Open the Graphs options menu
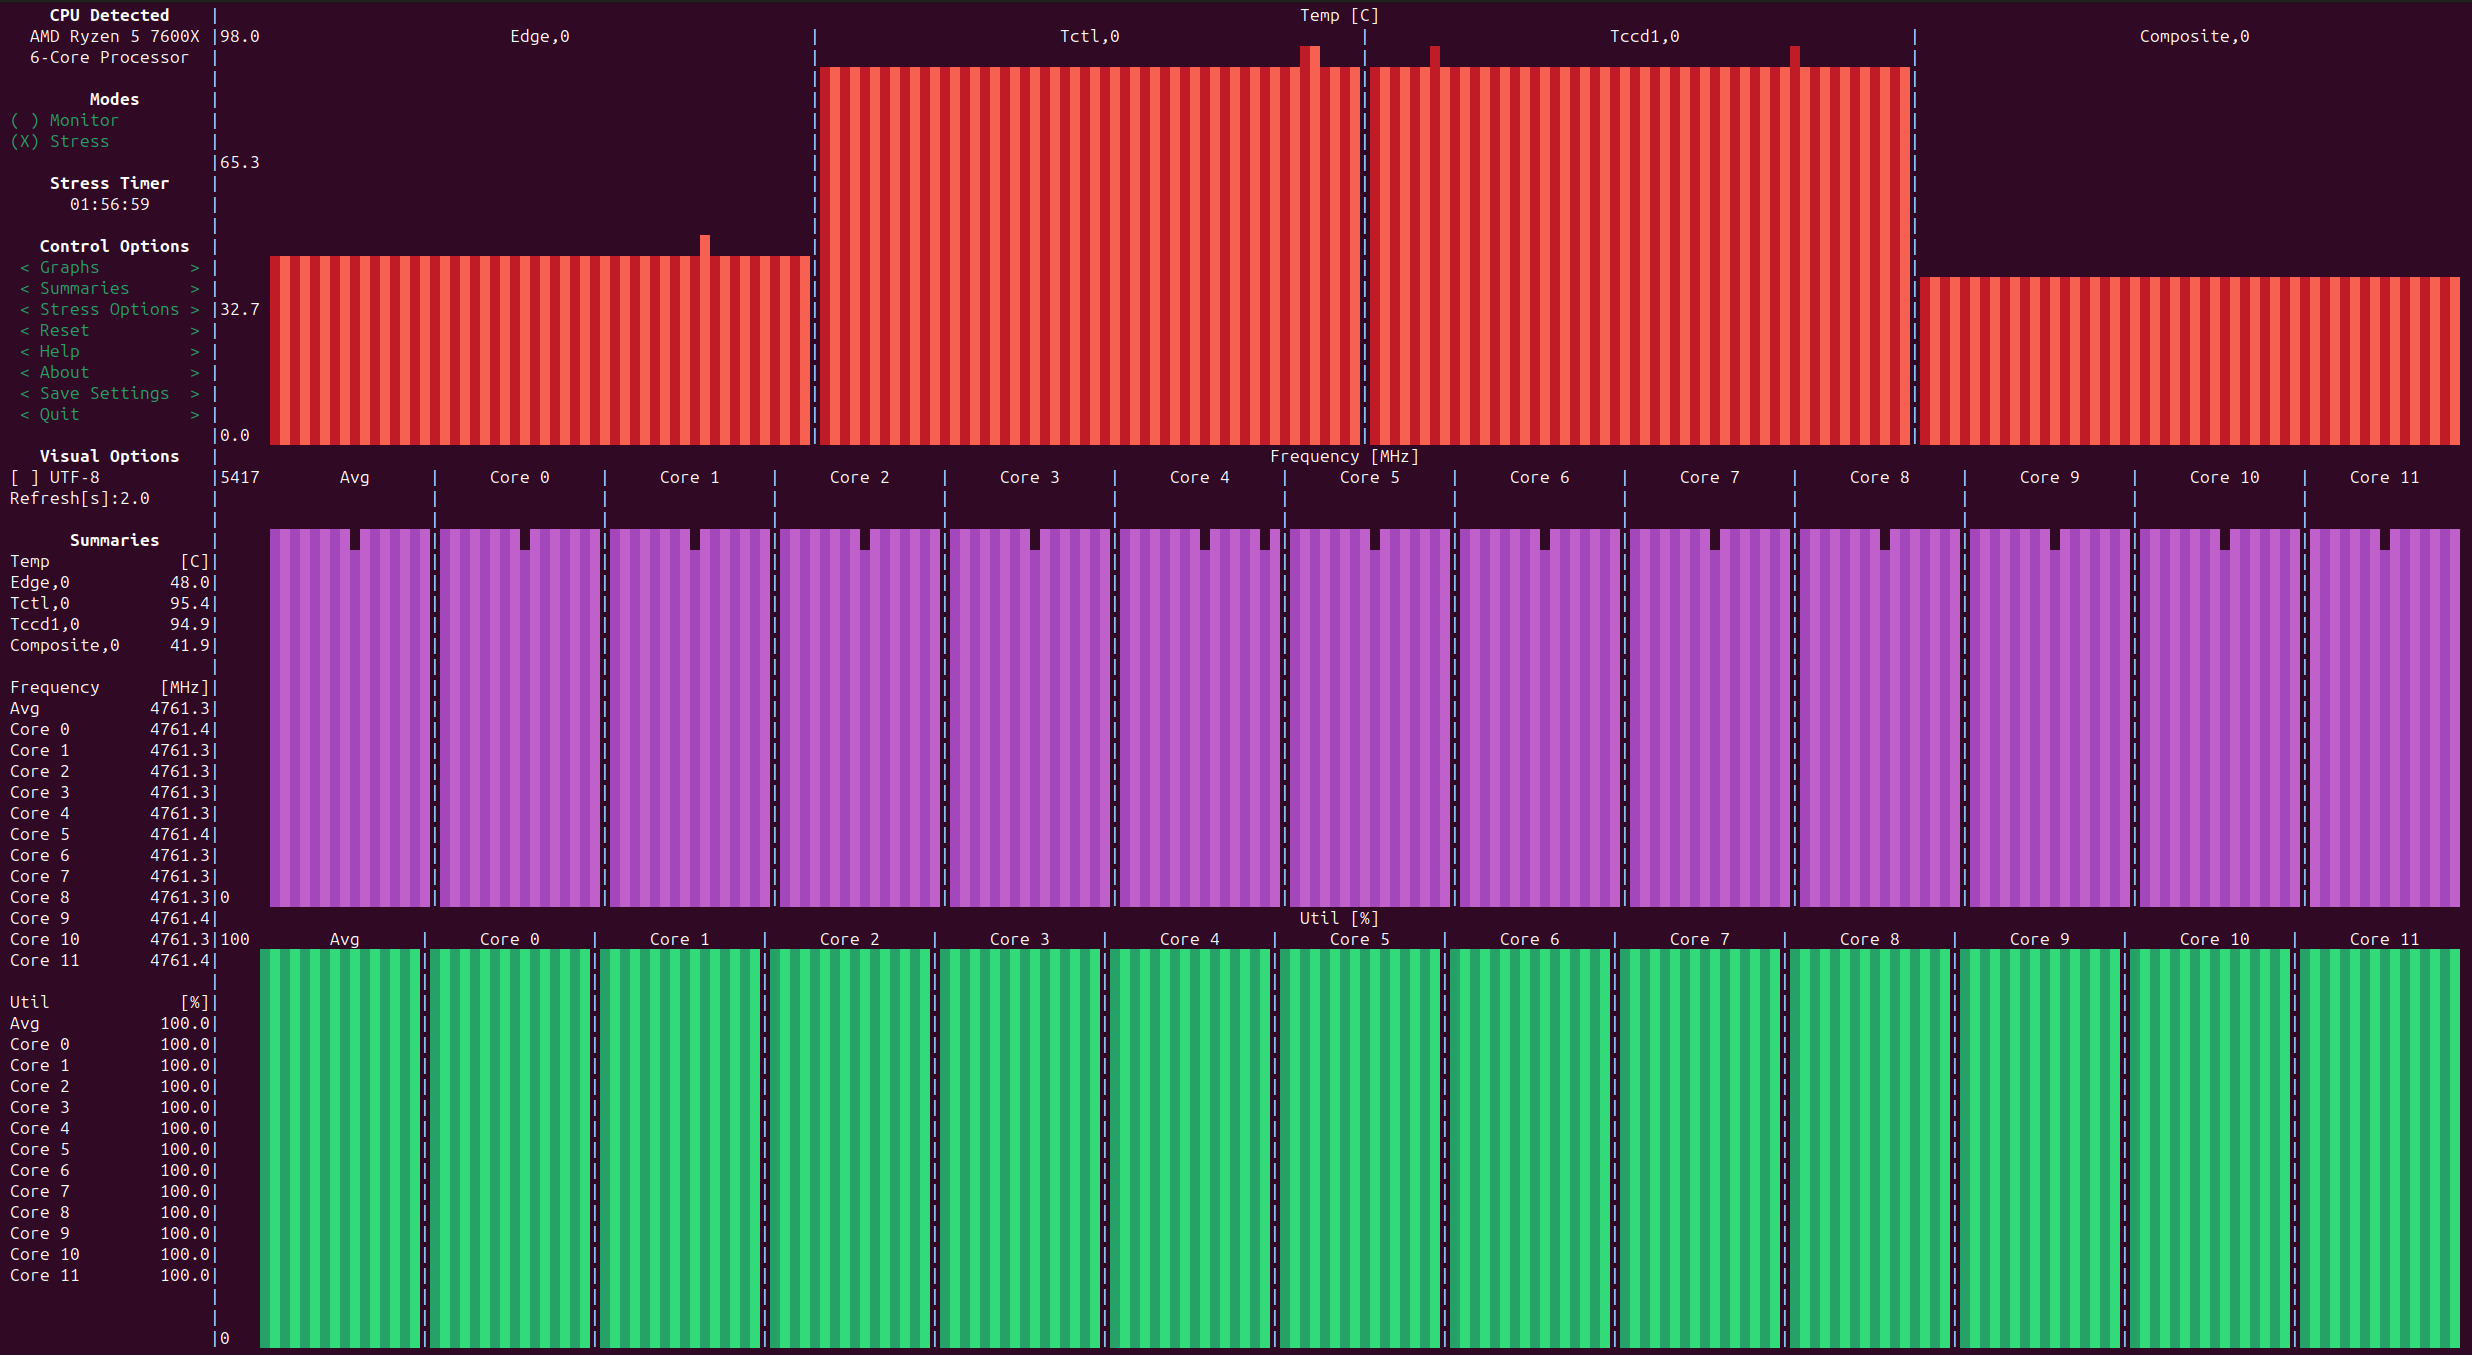Viewport: 2472px width, 1355px height. coord(69,267)
